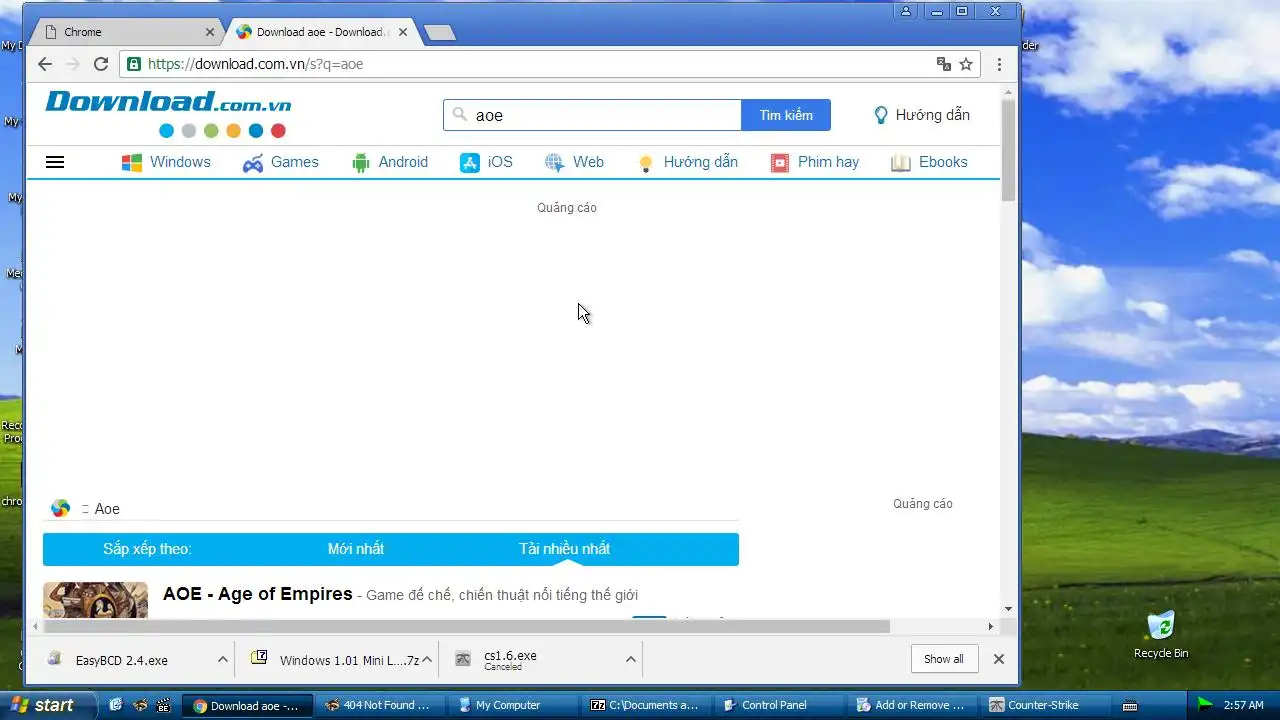This screenshot has height=720, width=1280.
Task: Open a new tab in Chrome
Action: 440,33
